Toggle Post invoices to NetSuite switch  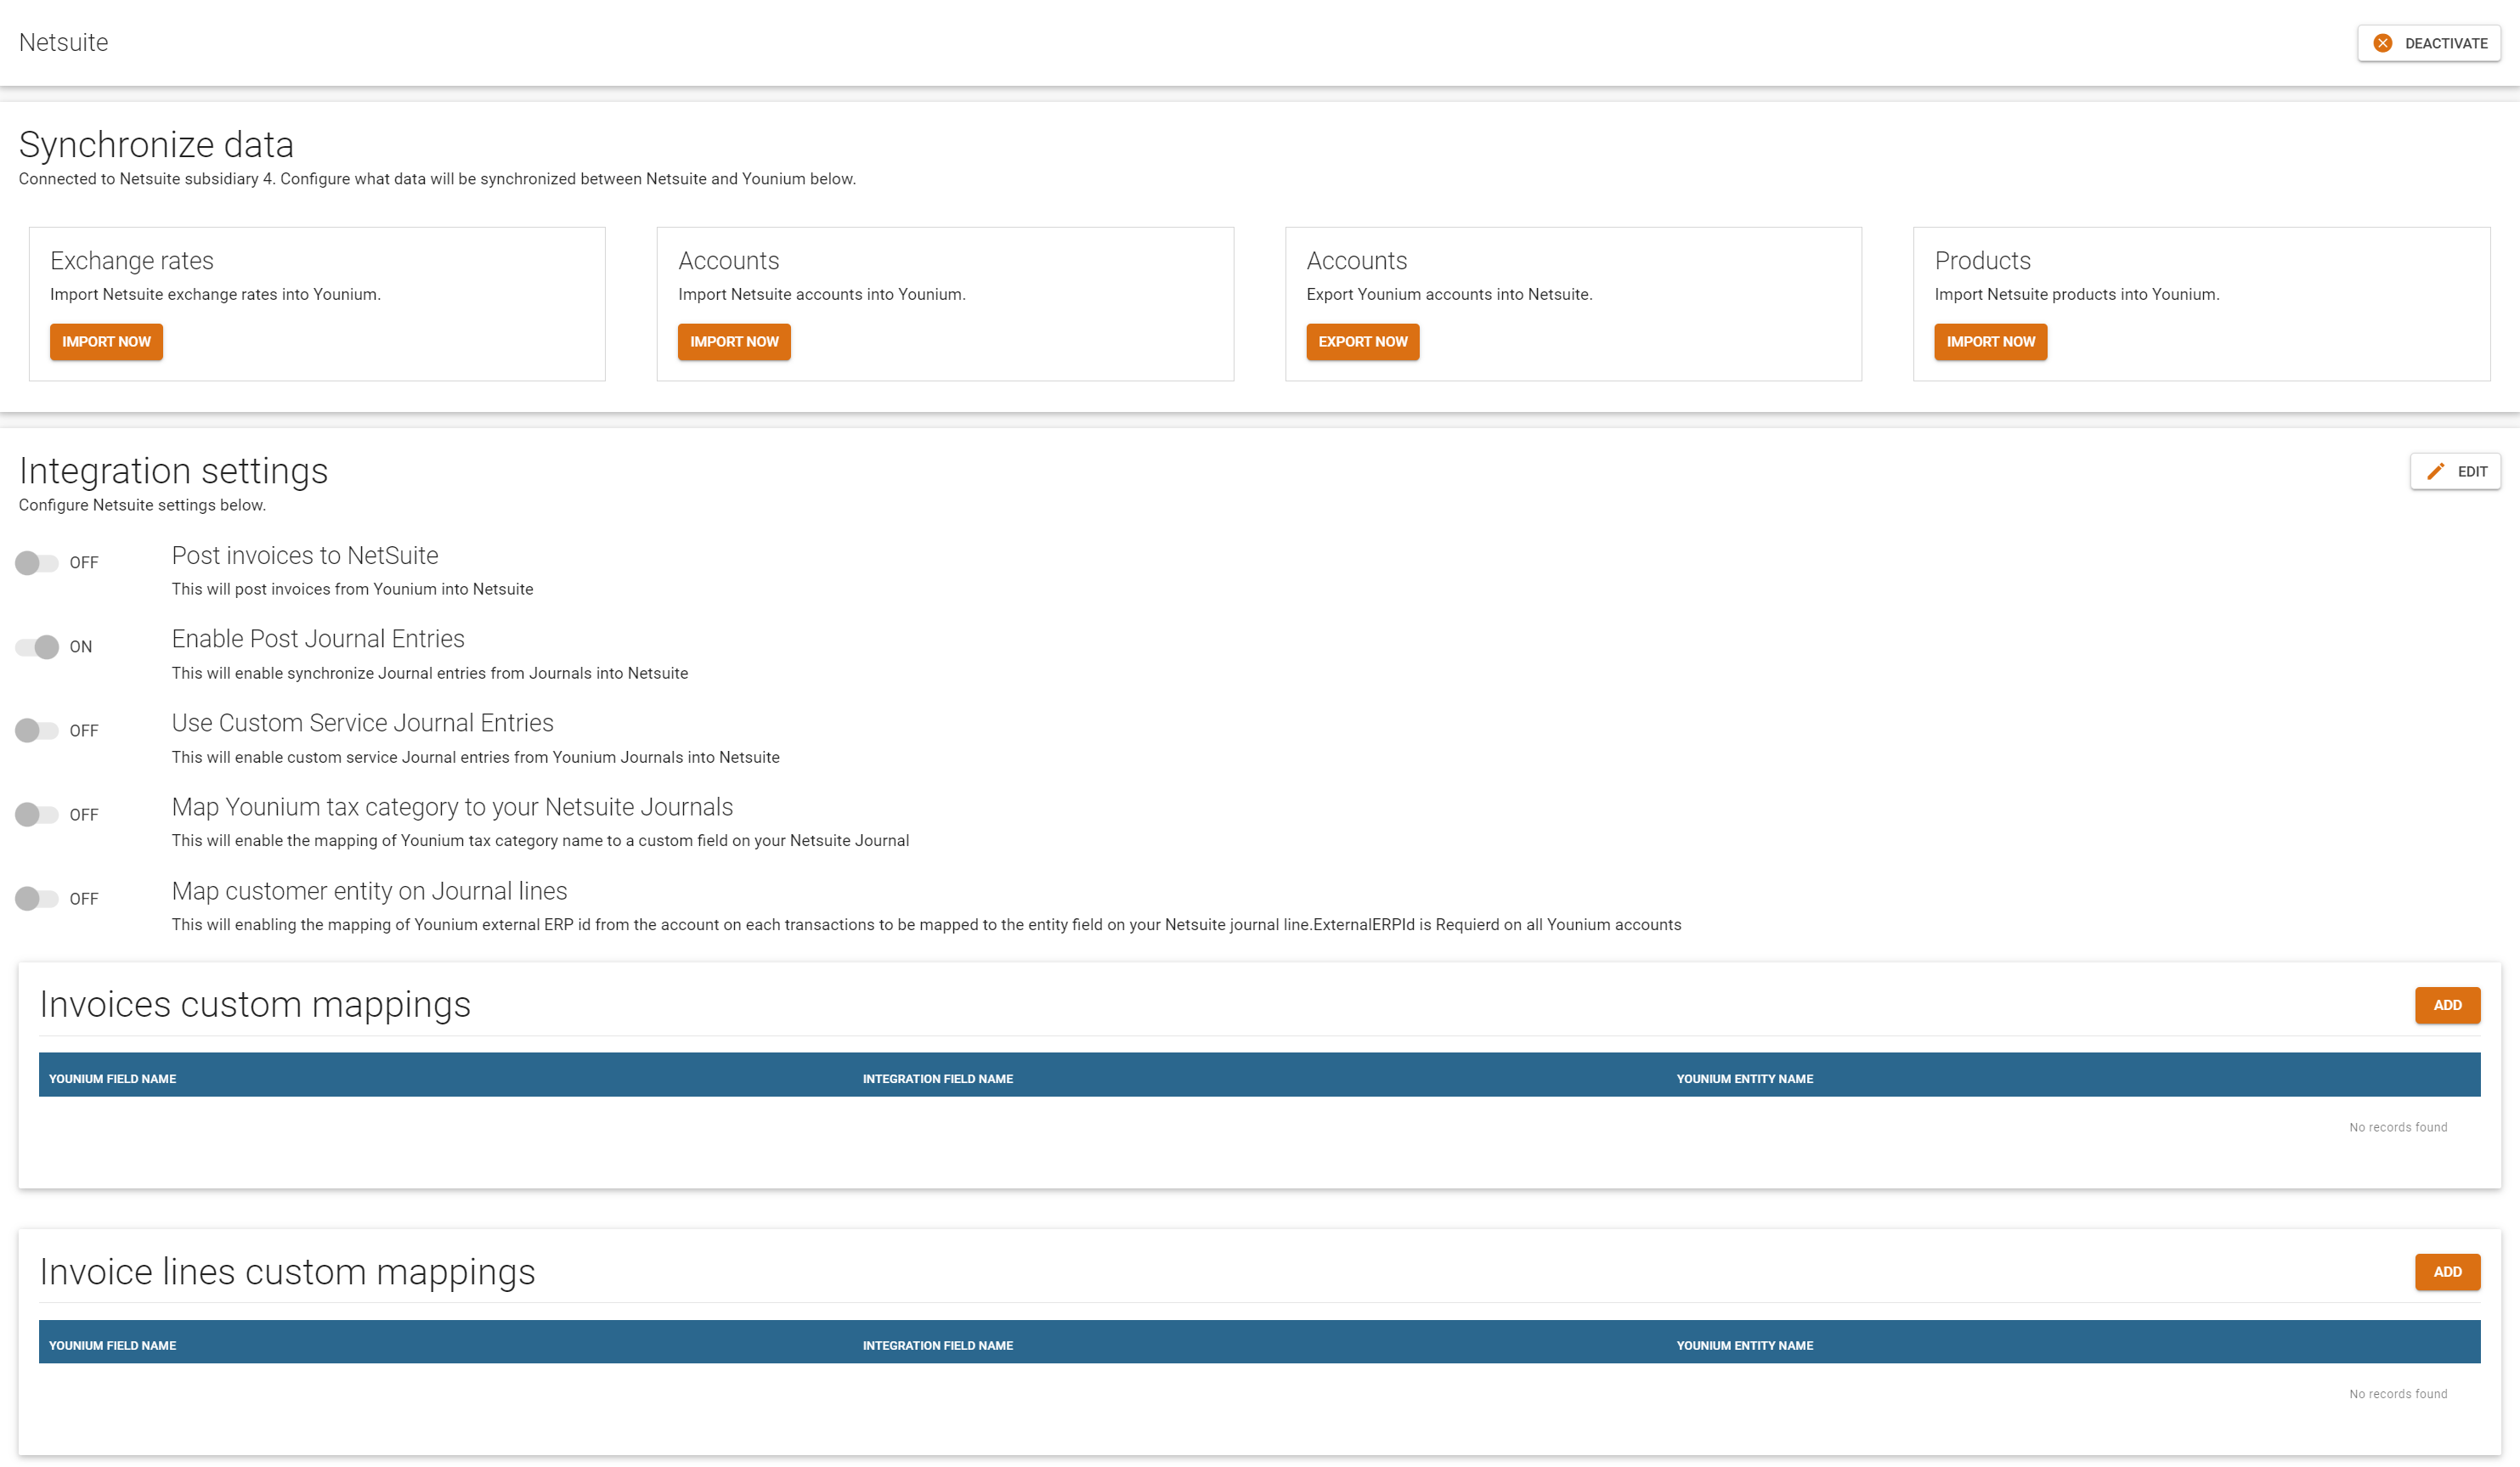[37, 563]
